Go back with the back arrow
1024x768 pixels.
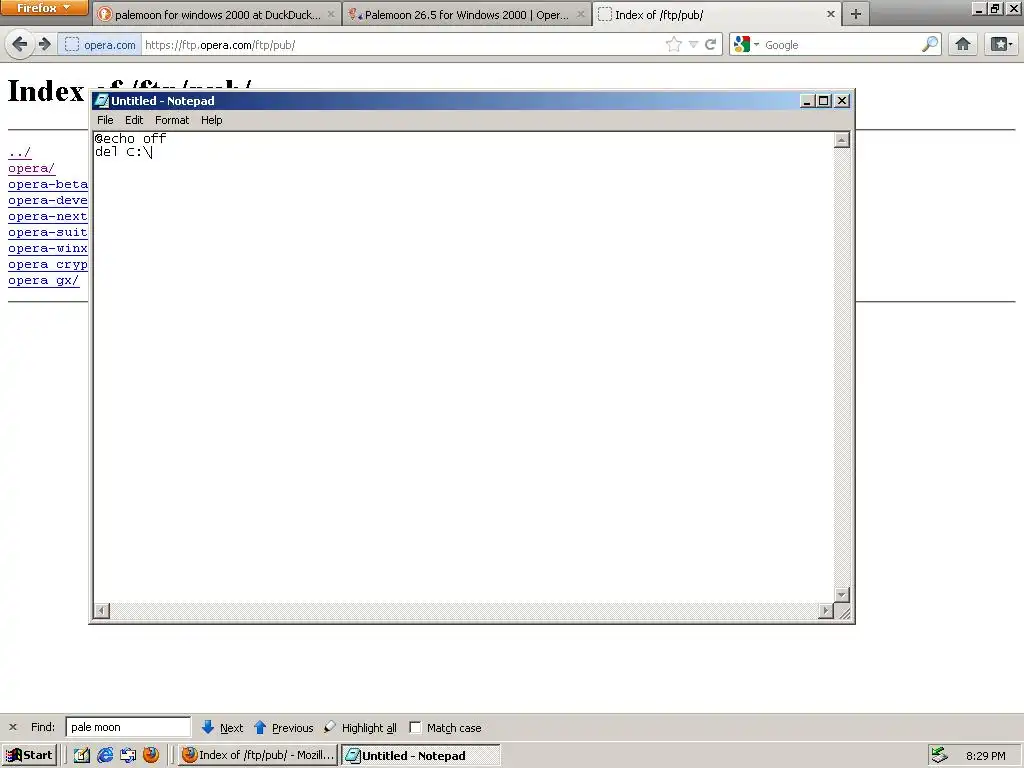click(20, 44)
